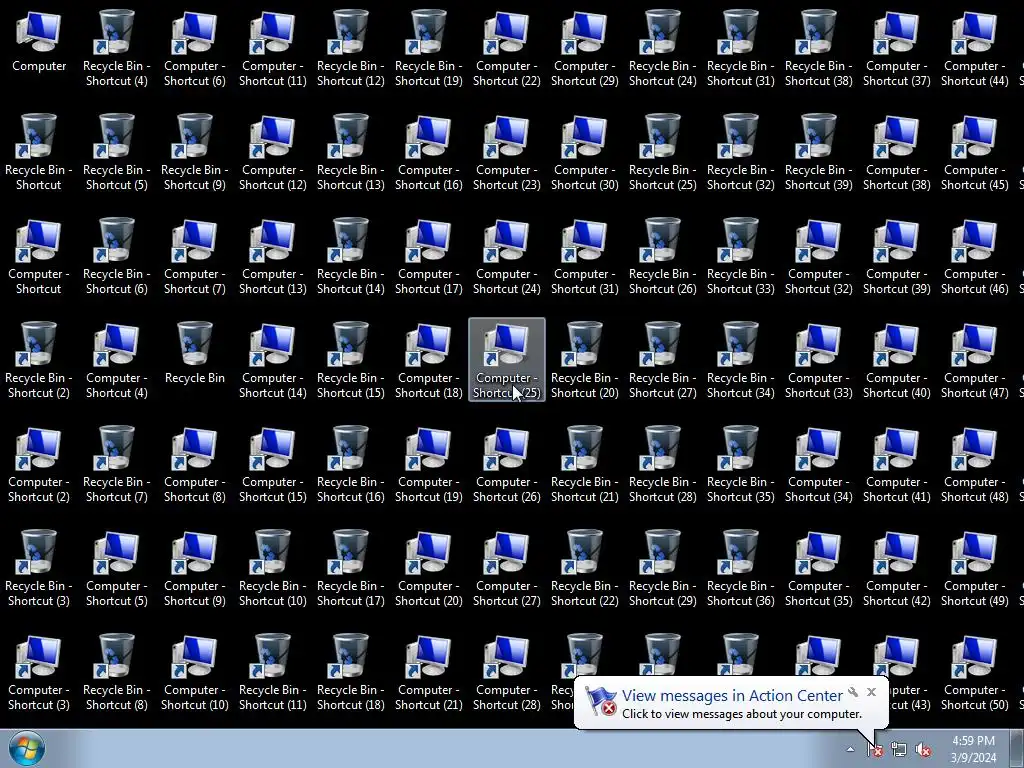Click Recycle Bin - Shortcut (32) icon
This screenshot has height=768, width=1024.
[x=741, y=152]
